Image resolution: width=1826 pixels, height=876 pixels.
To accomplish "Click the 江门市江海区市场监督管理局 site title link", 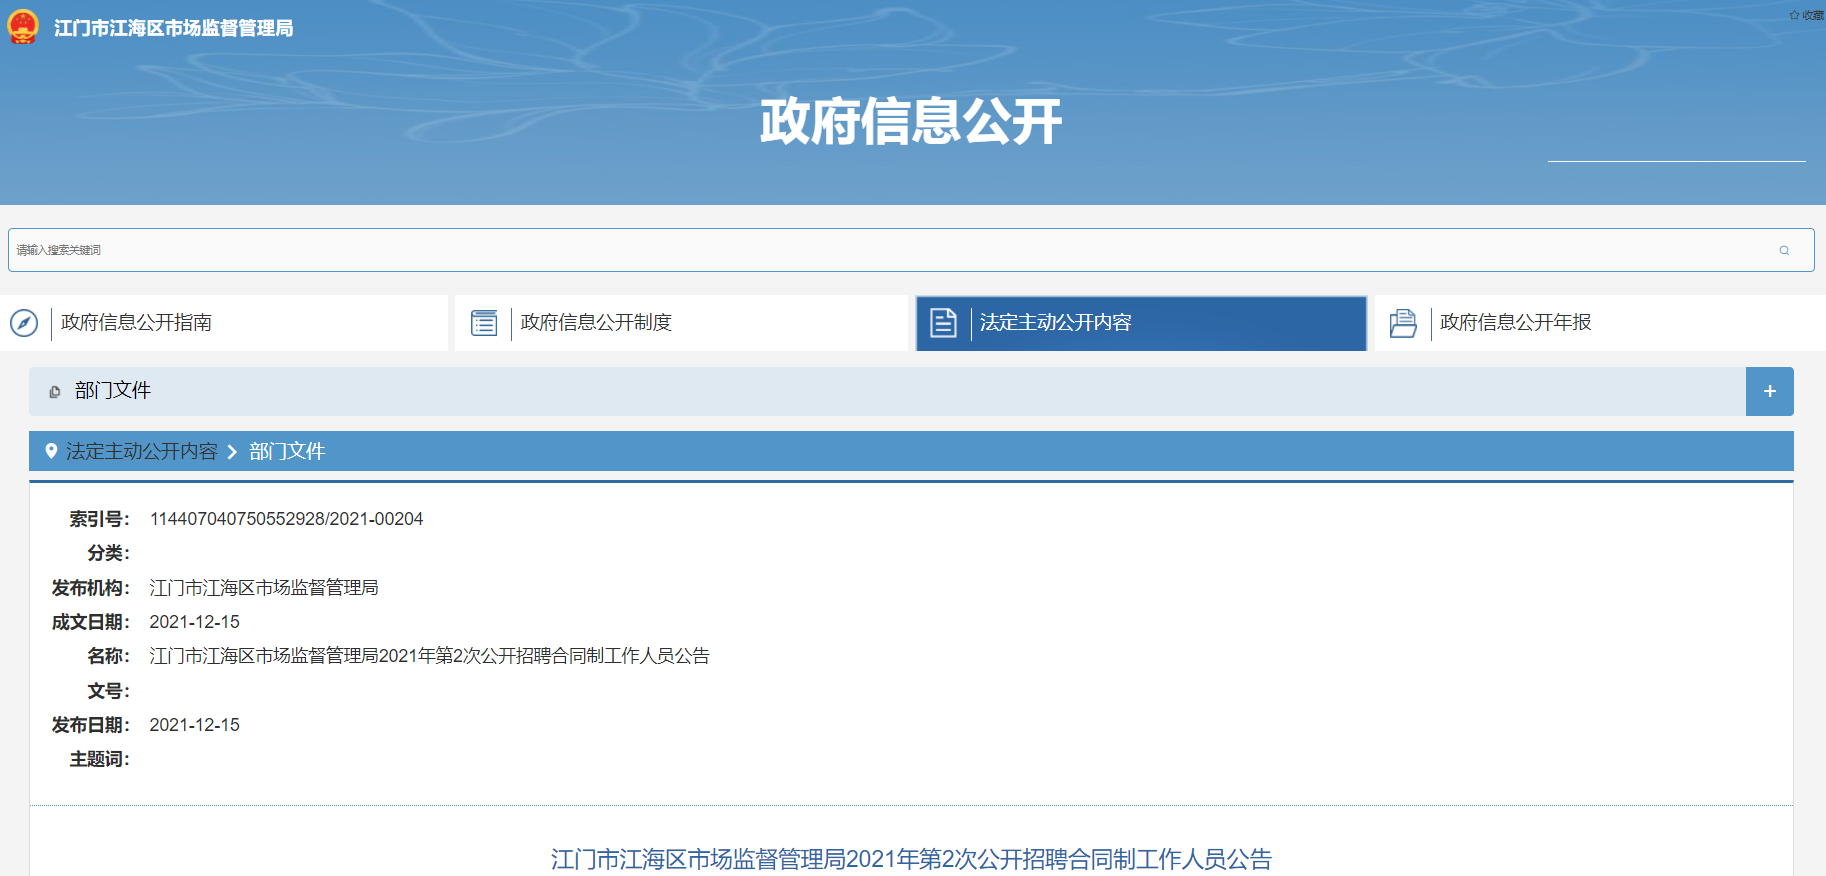I will 173,28.
